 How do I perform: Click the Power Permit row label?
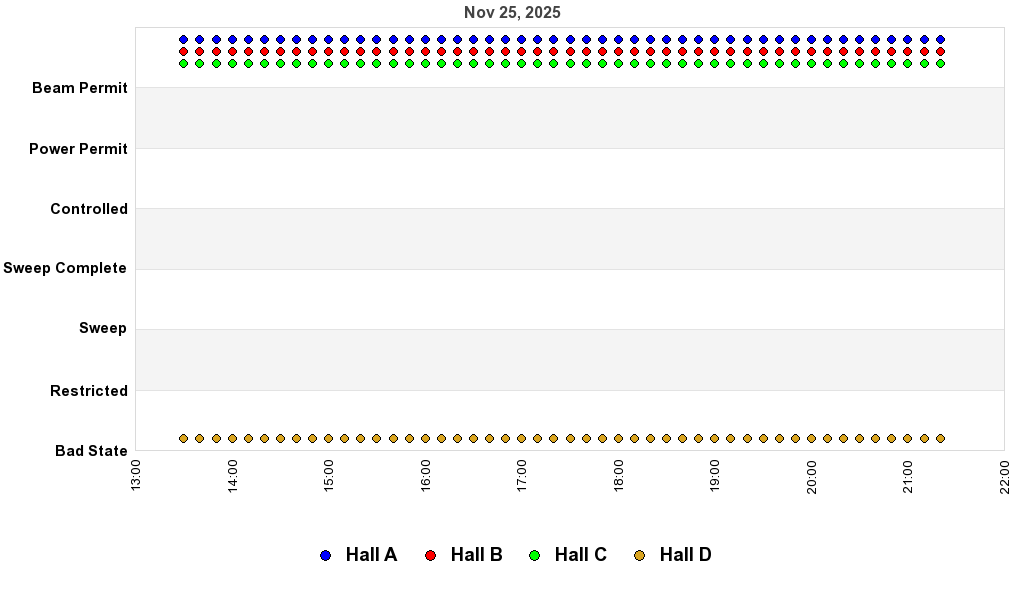[78, 148]
